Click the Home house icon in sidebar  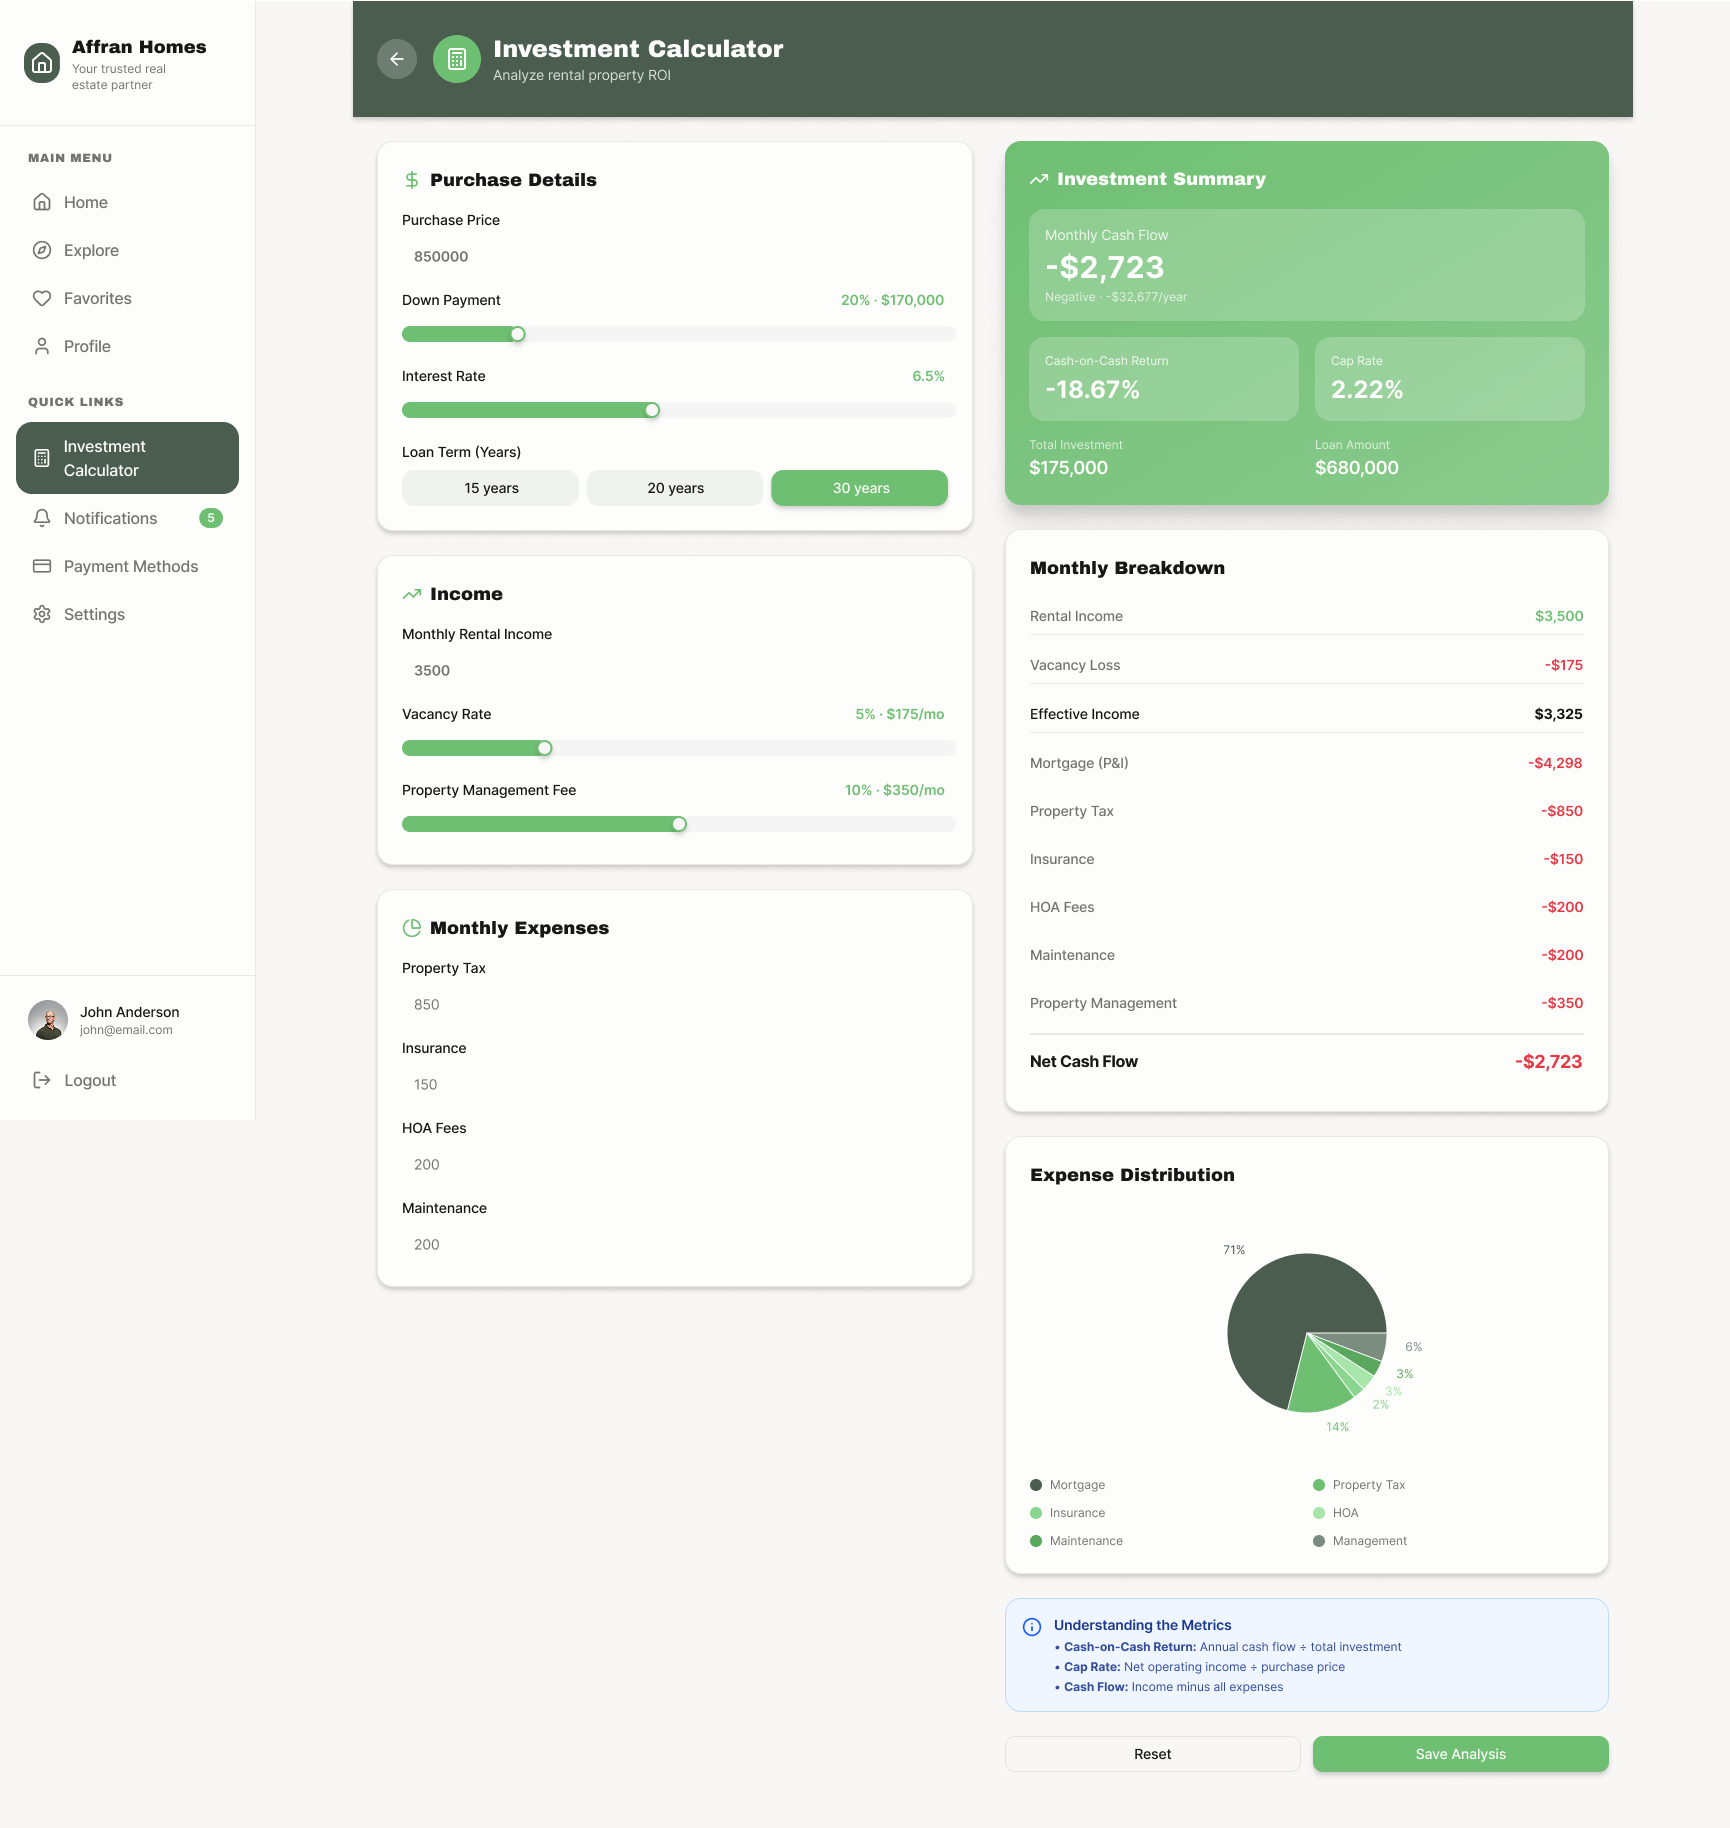point(42,202)
